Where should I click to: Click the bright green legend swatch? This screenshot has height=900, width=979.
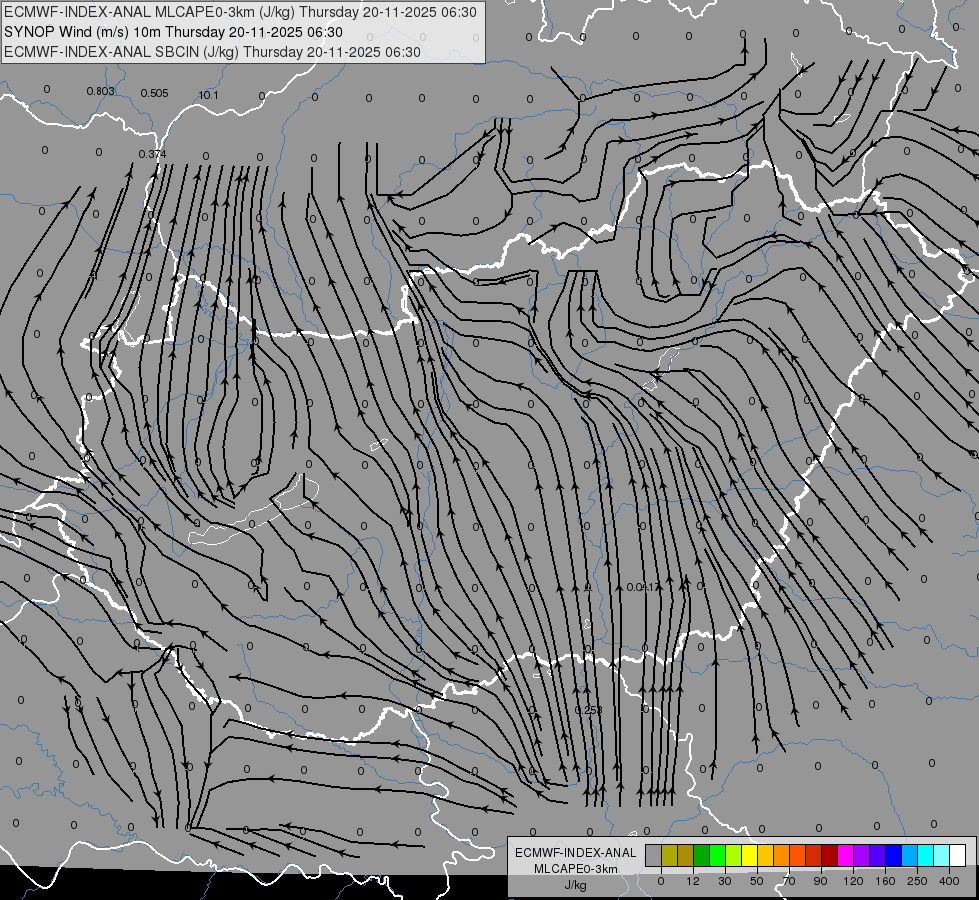coord(717,855)
